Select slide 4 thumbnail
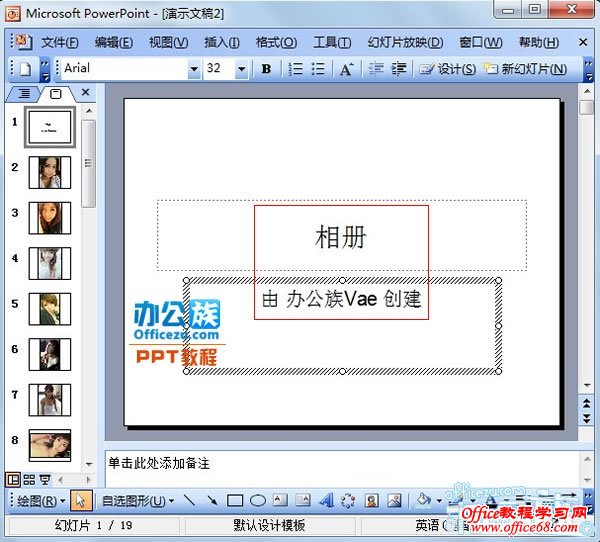 click(50, 263)
